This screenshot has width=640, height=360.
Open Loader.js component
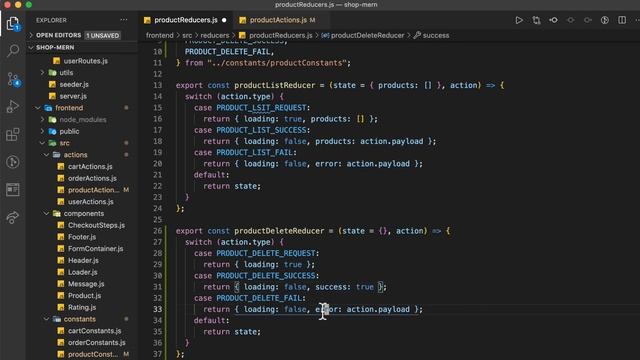(x=82, y=272)
